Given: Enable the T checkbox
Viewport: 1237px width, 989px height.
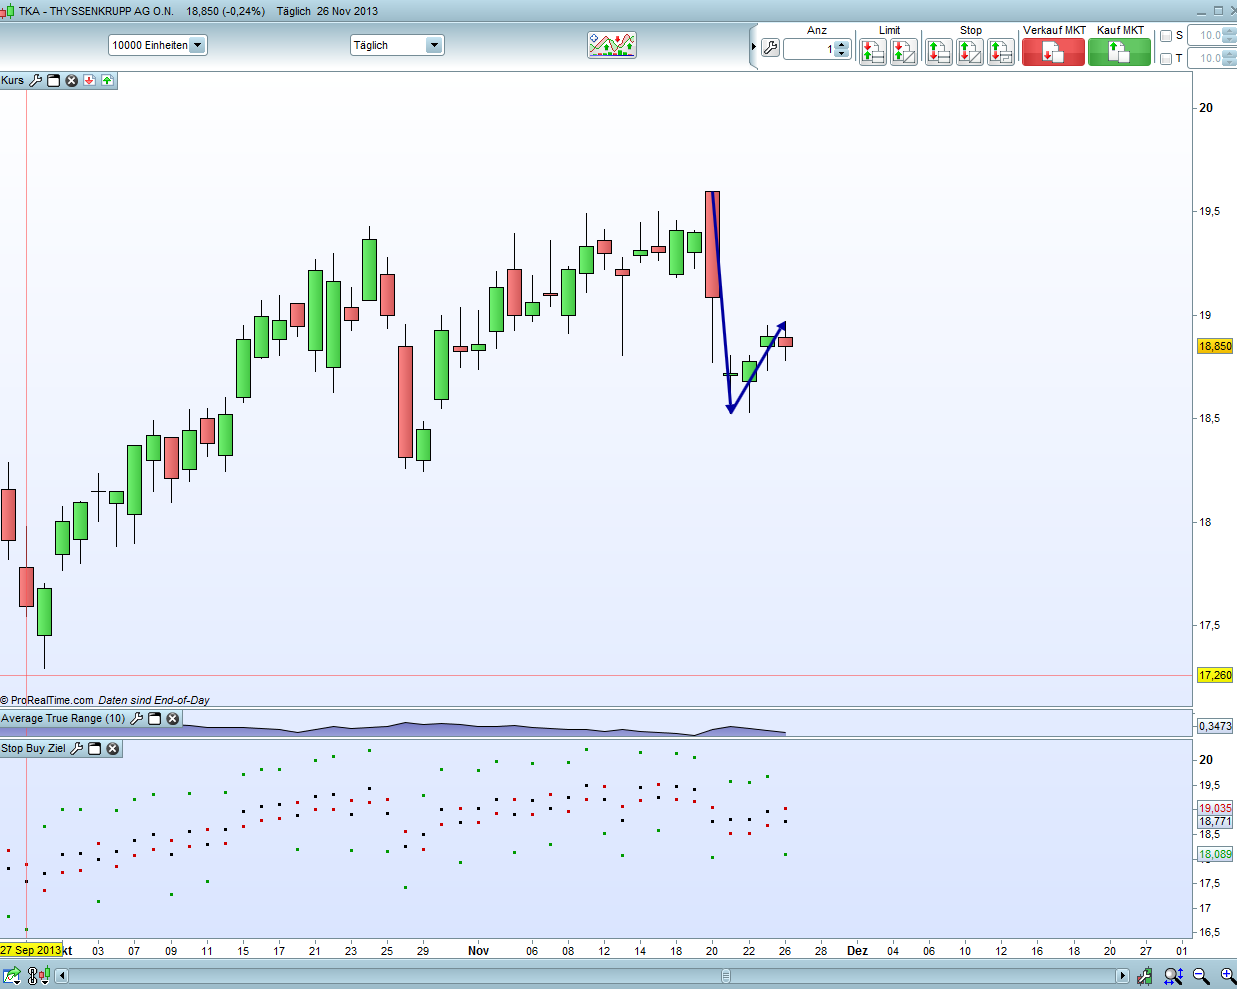Looking at the screenshot, I should pyautogui.click(x=1166, y=59).
